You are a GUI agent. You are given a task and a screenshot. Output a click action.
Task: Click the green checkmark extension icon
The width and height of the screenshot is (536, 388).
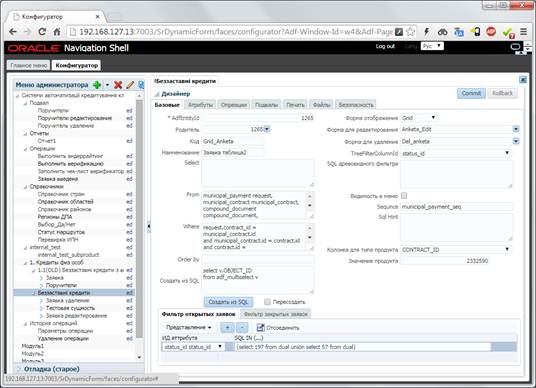click(508, 32)
